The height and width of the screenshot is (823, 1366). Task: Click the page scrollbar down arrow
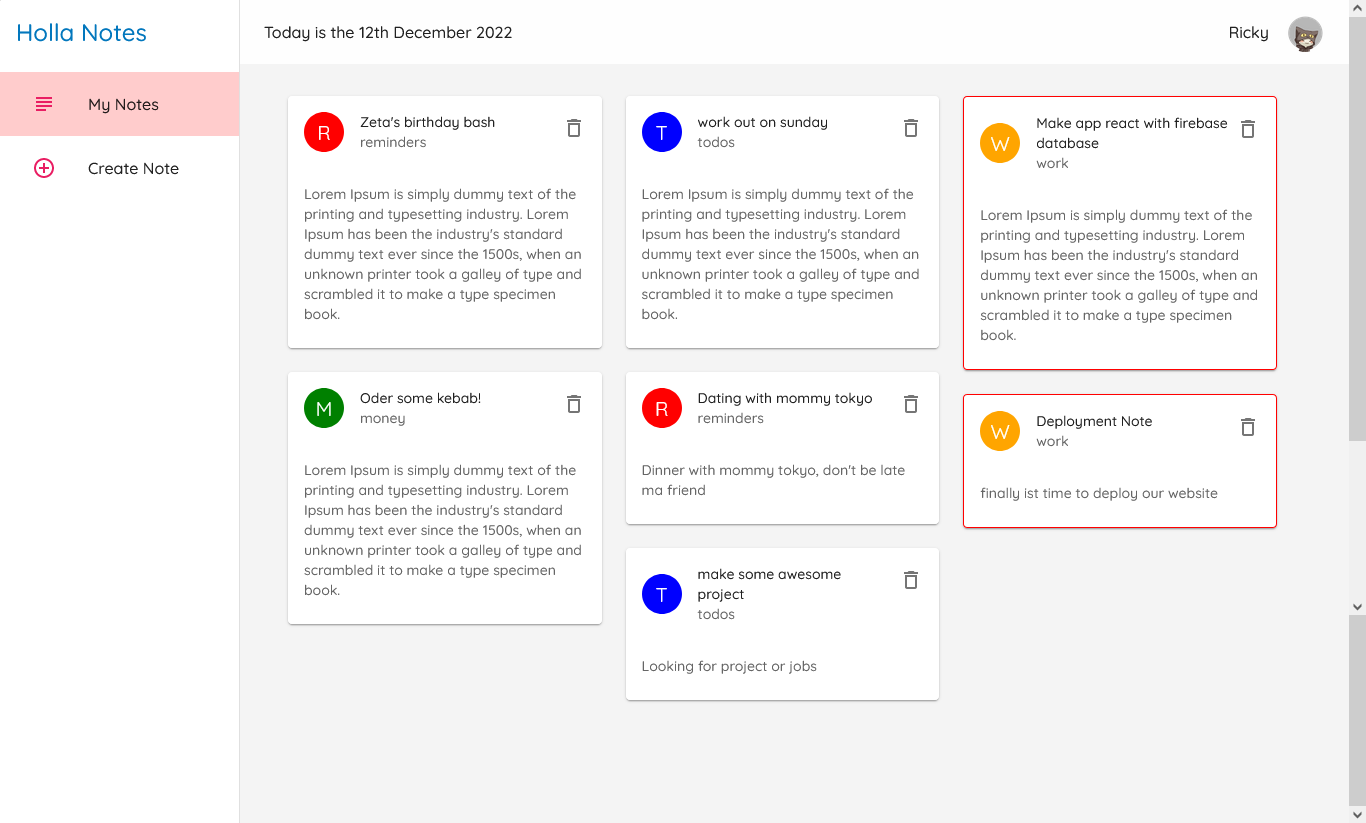(x=1357, y=815)
